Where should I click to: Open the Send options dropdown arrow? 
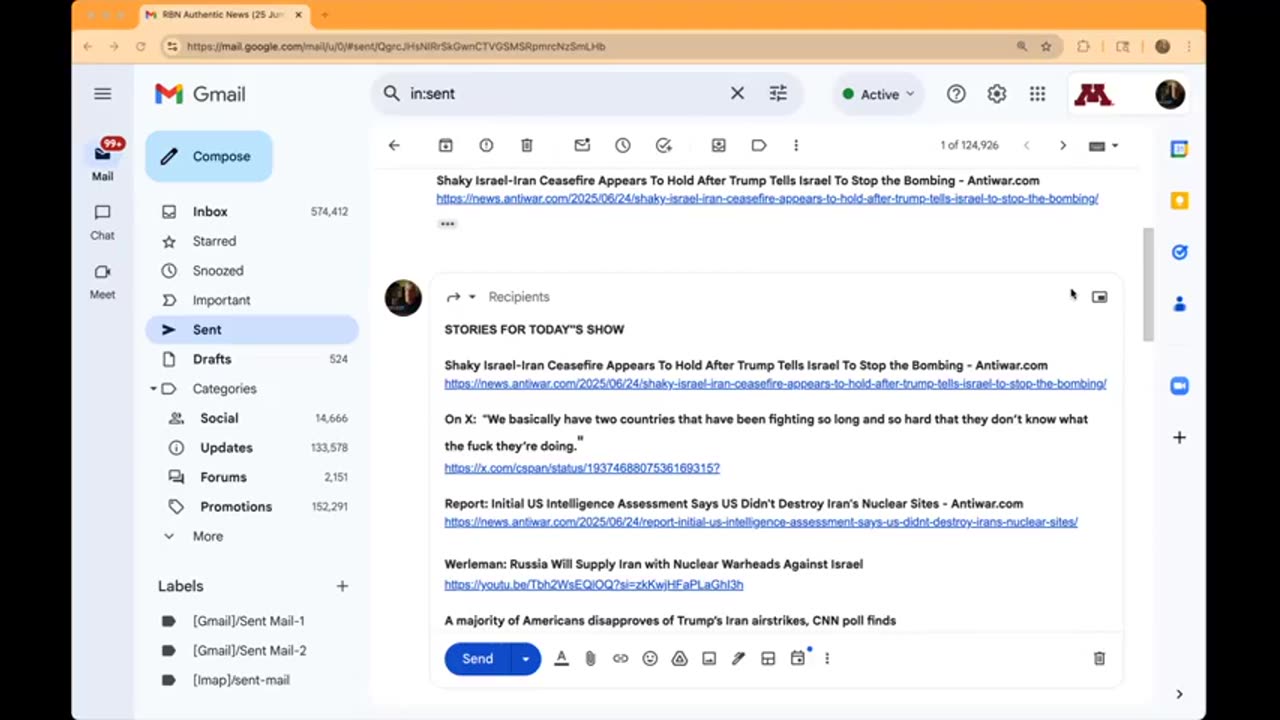(525, 659)
